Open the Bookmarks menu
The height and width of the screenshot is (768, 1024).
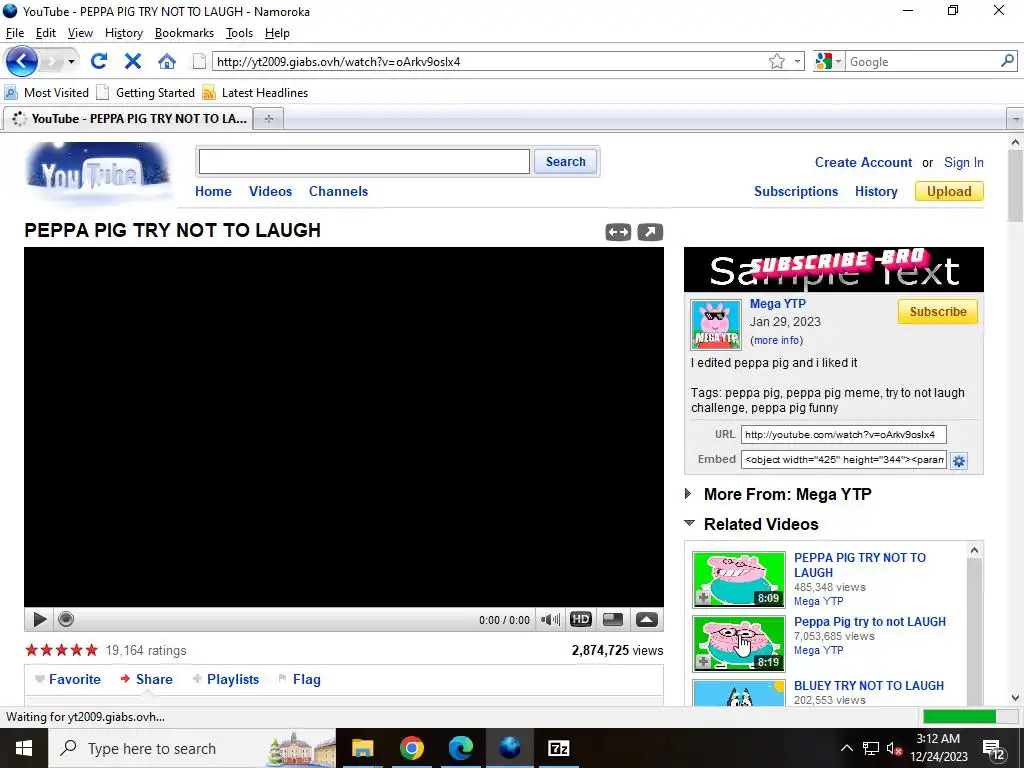[x=184, y=33]
